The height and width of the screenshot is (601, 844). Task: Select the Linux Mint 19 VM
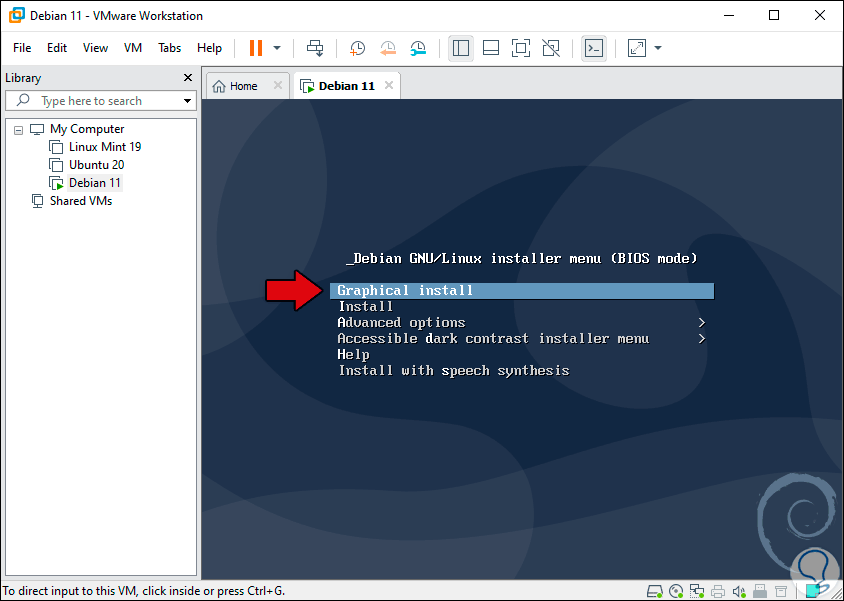tap(105, 147)
